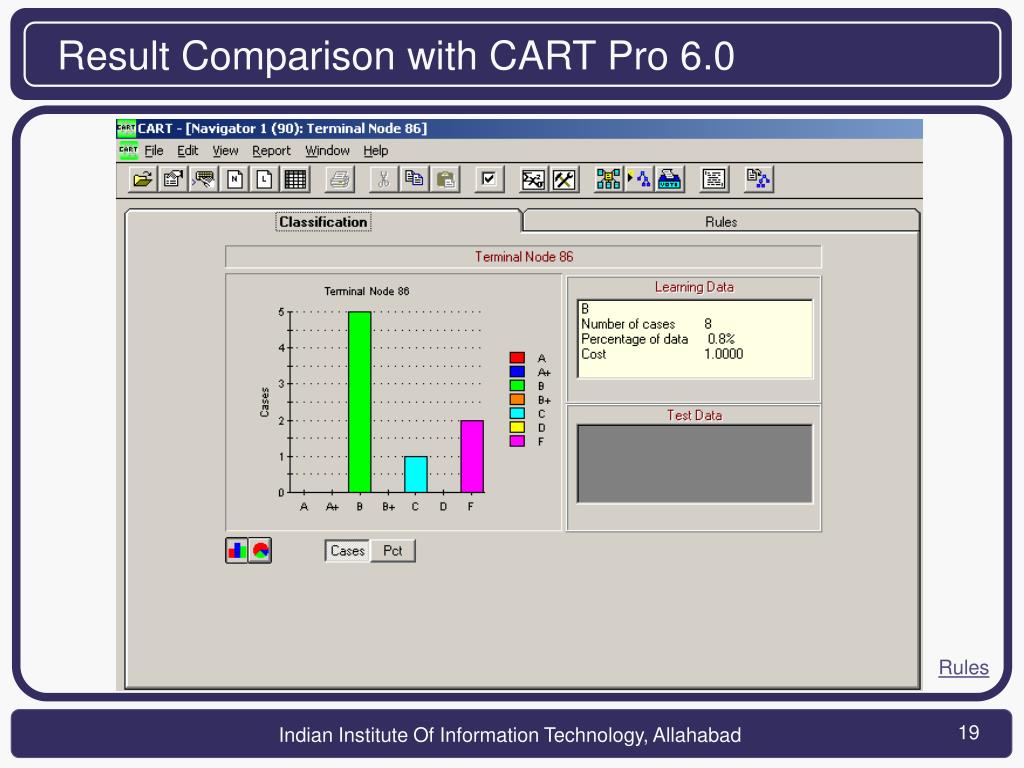Click the Test Data heading

tap(694, 415)
